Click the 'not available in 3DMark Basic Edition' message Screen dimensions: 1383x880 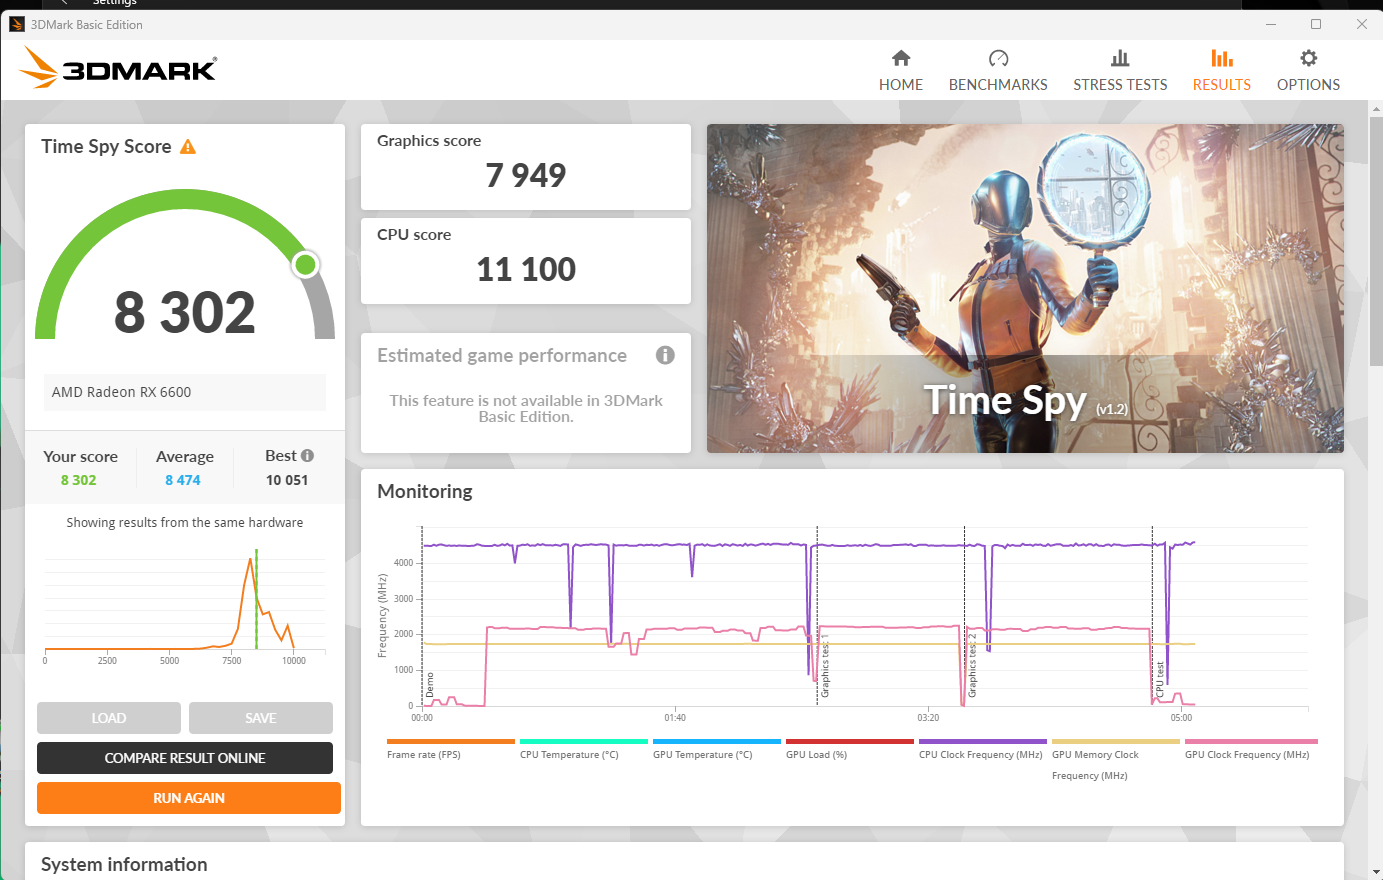point(526,408)
